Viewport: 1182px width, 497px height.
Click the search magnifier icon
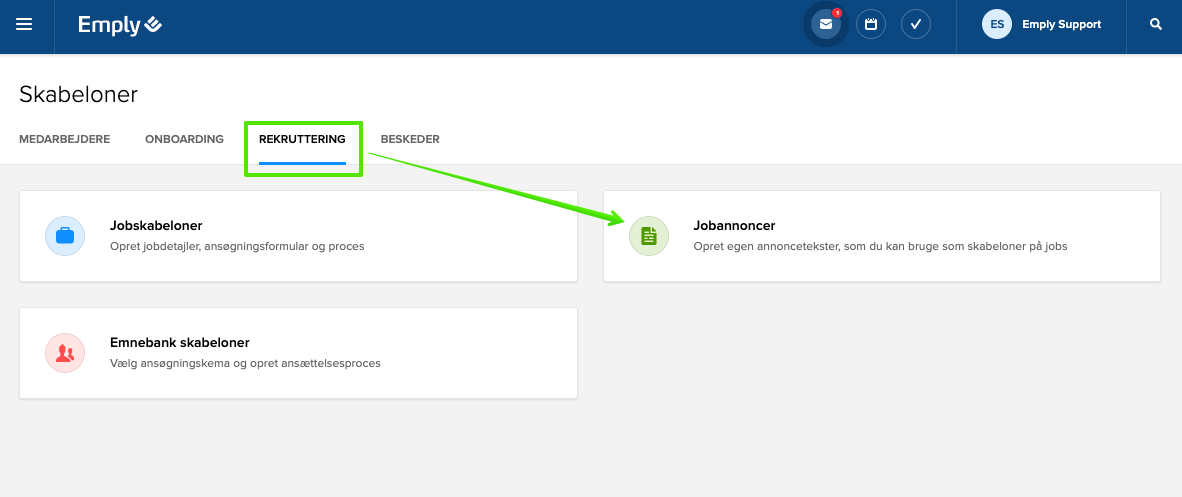1156,25
